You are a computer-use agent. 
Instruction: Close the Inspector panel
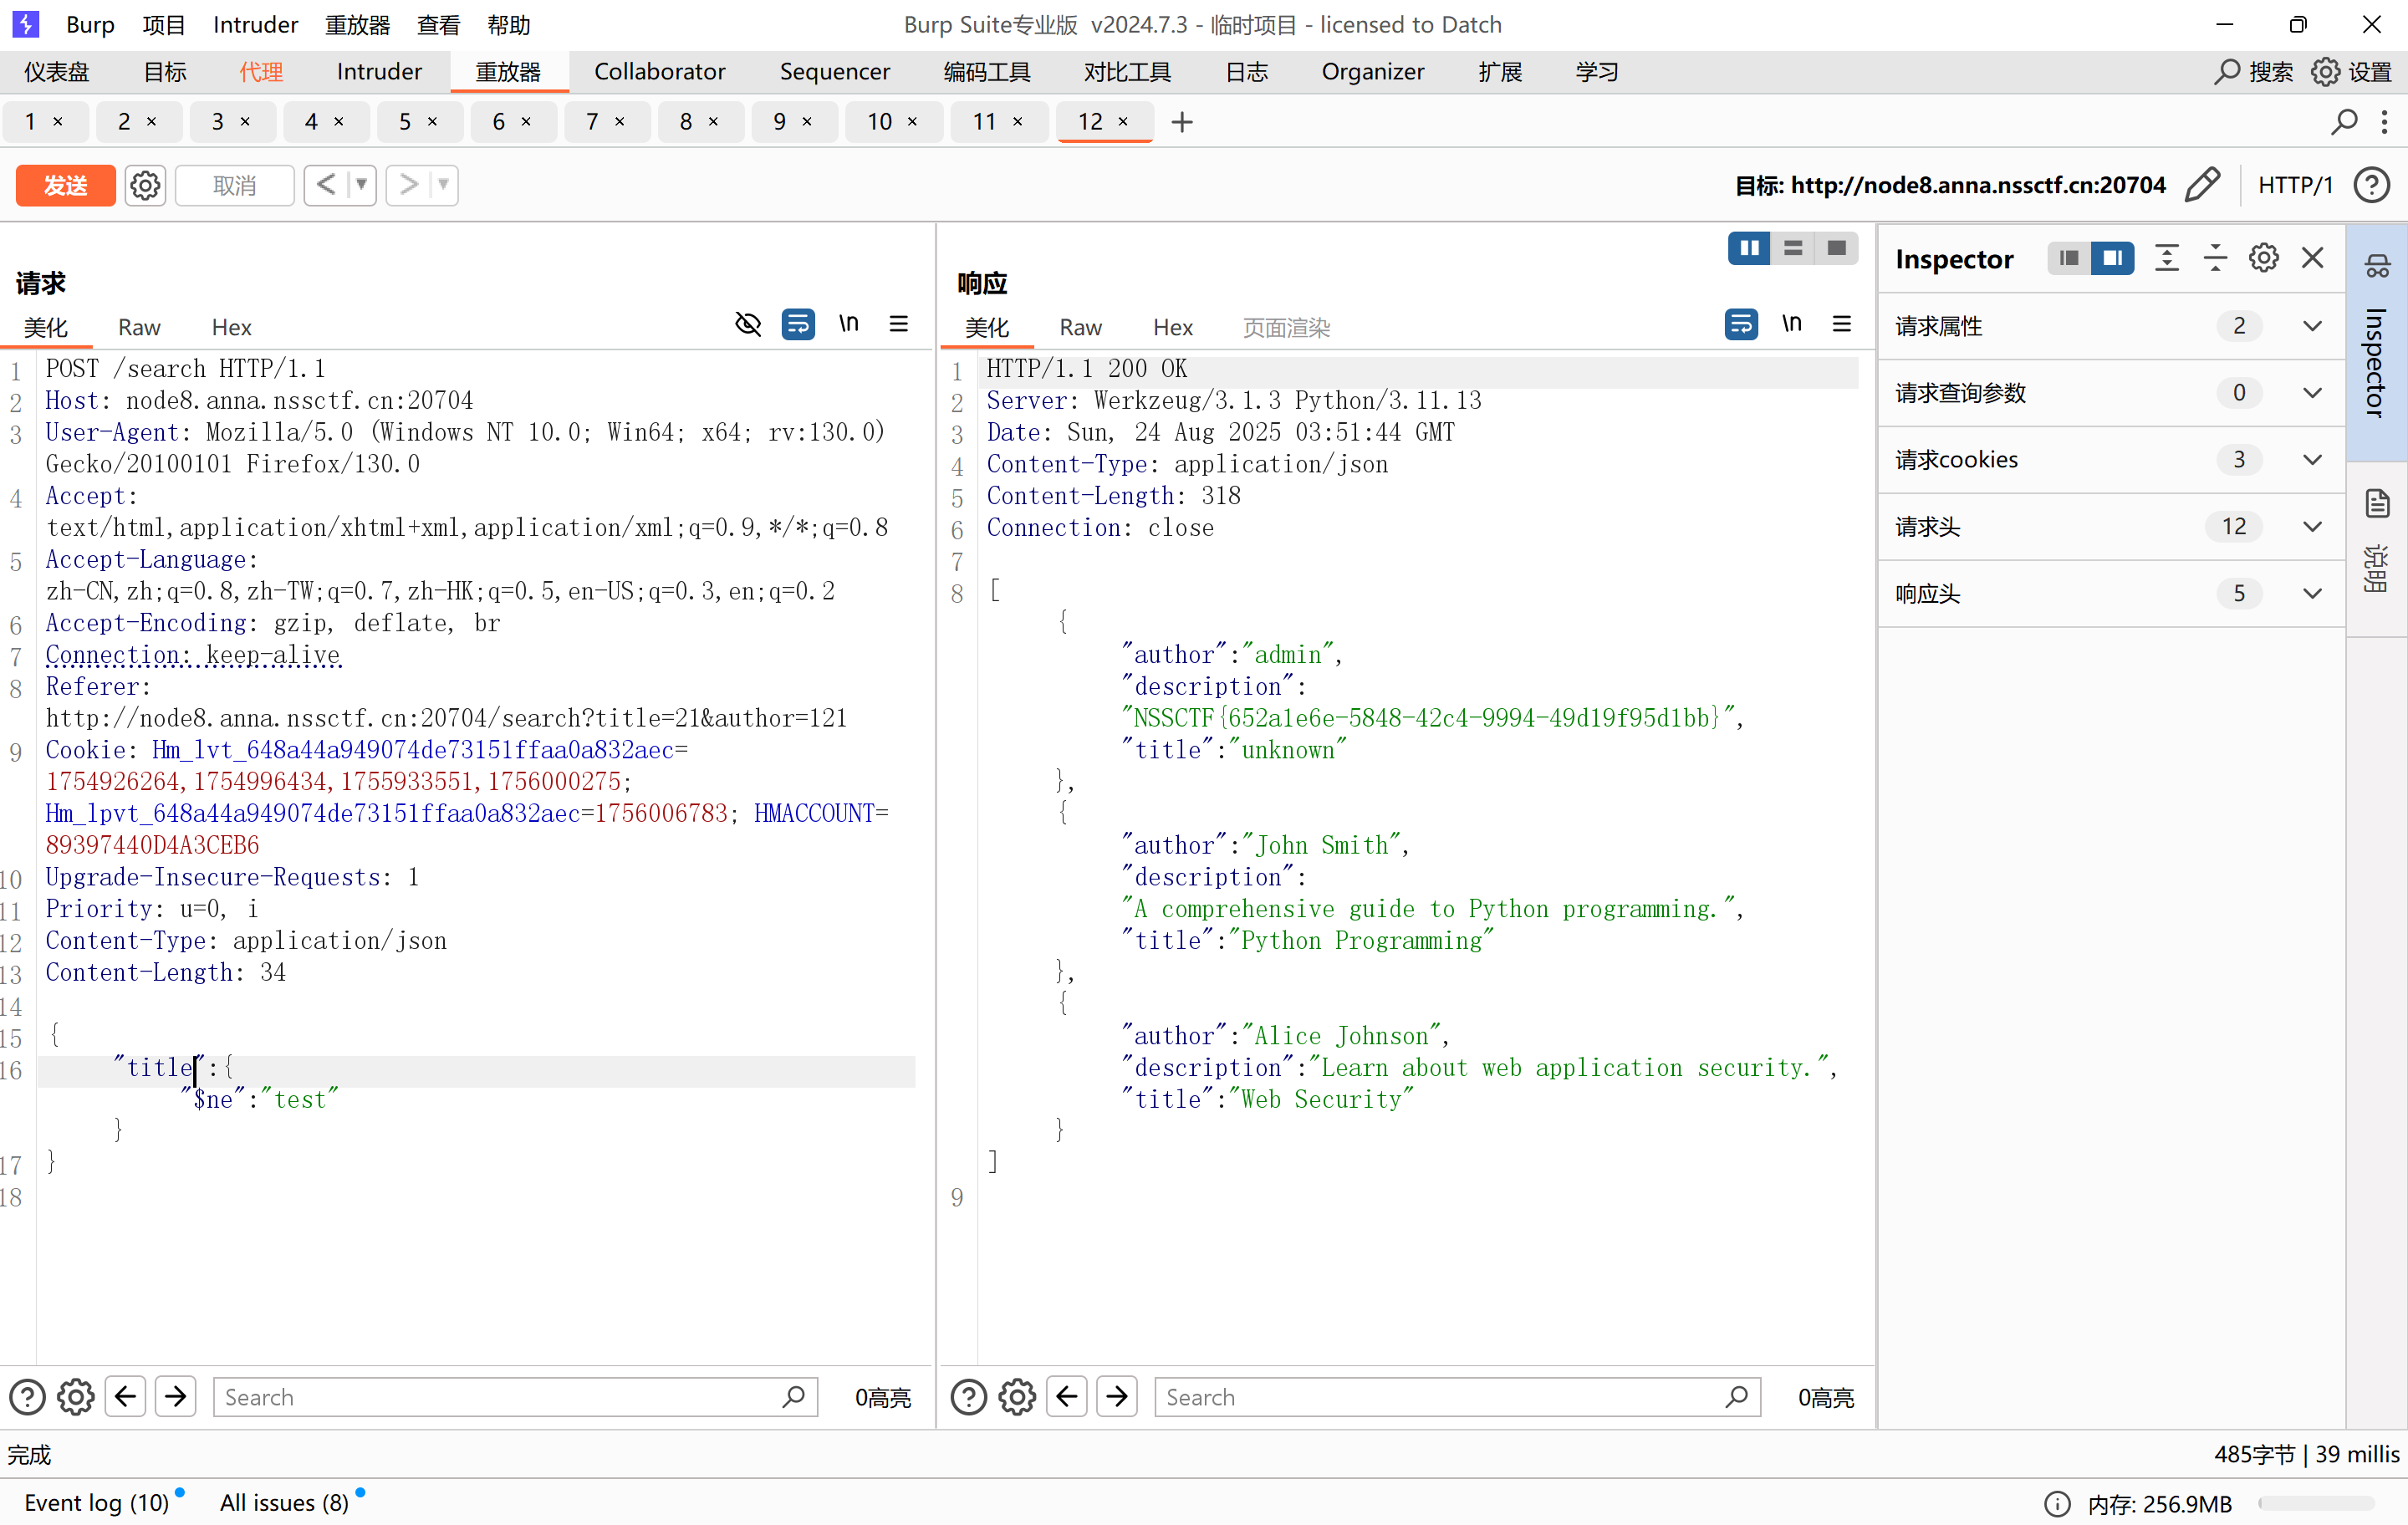pos(2313,259)
